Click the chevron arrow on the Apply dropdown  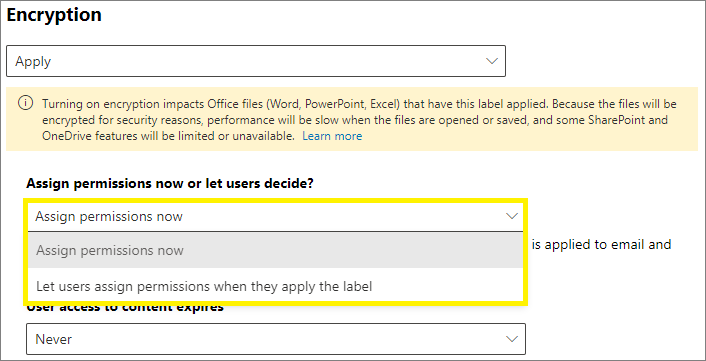pos(492,61)
